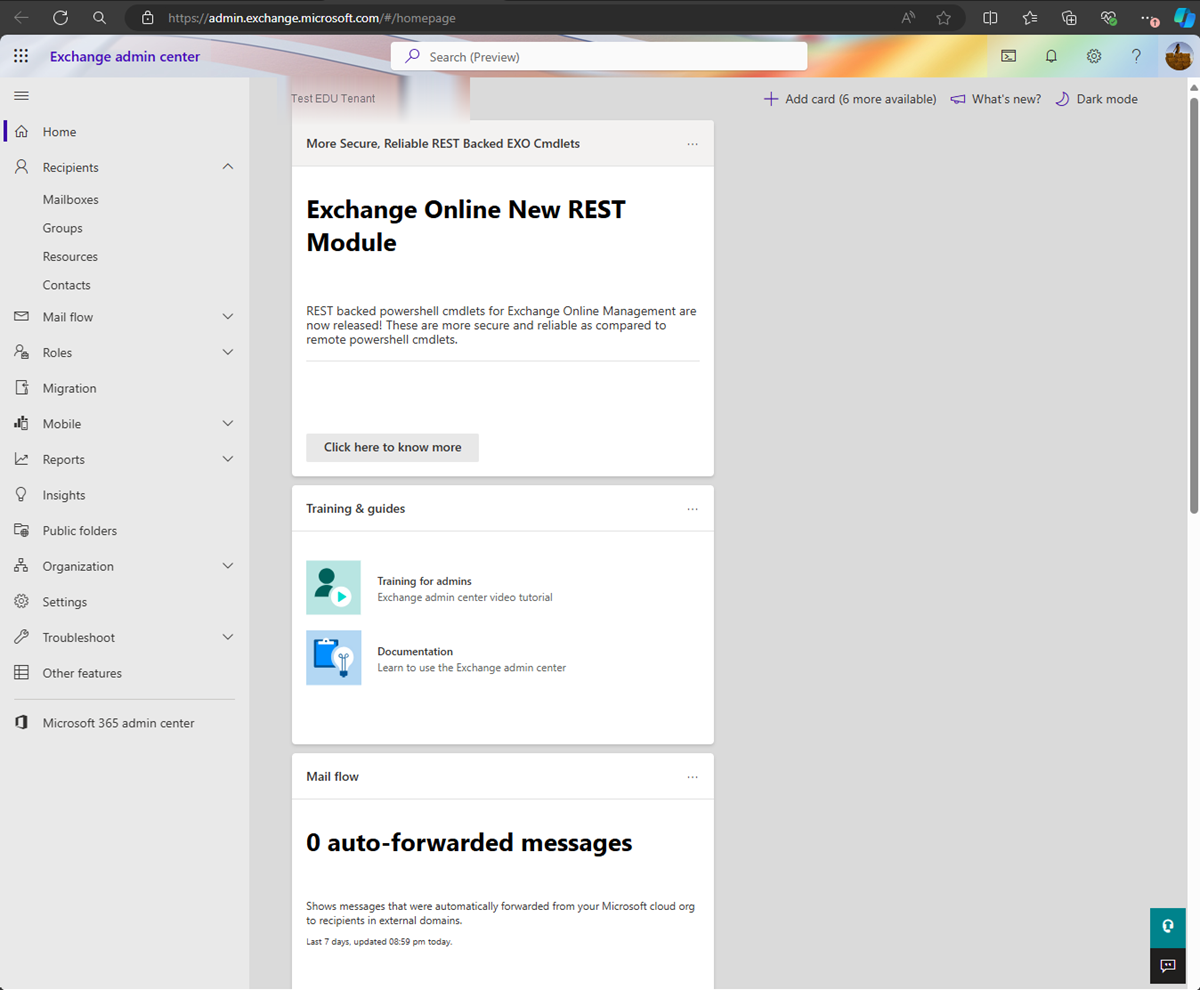This screenshot has width=1200, height=990.
Task: Expand the Reports chevron
Action: 228,459
